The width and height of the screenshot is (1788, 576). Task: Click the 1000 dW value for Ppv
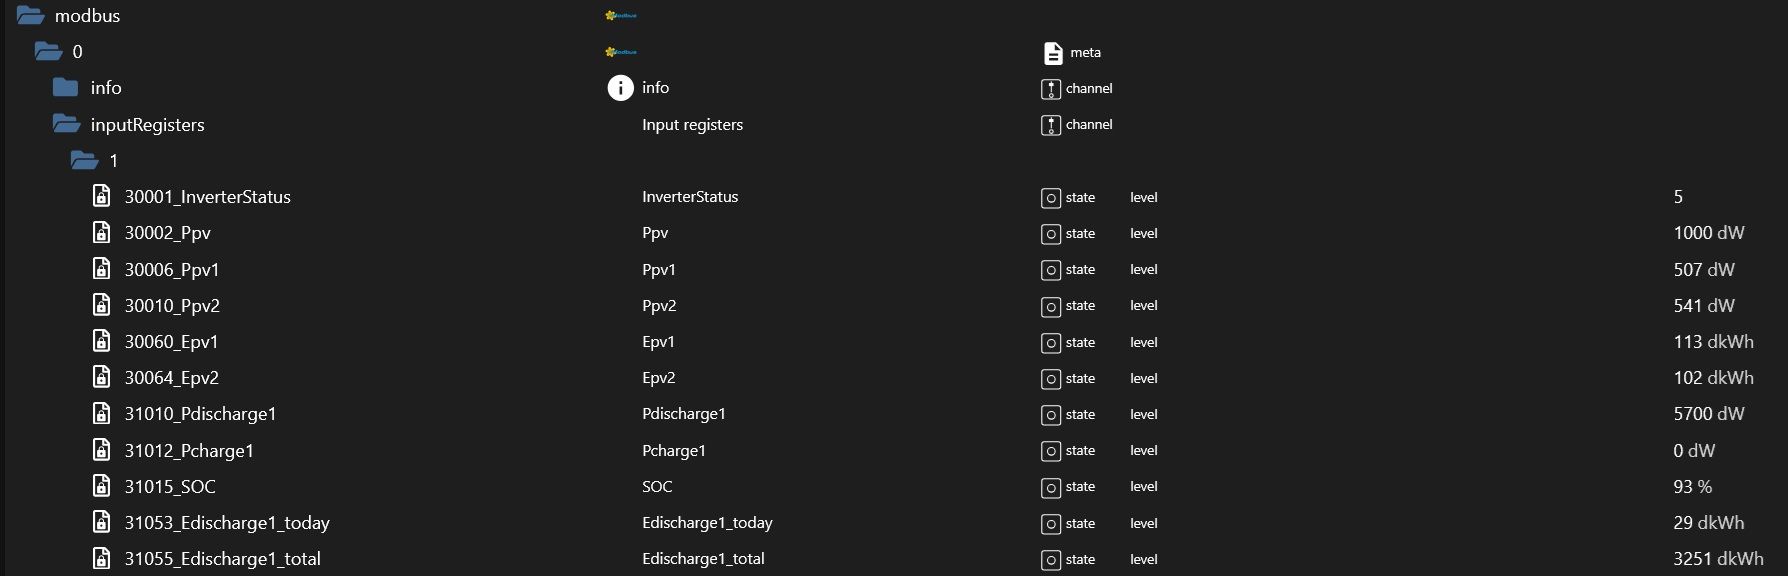pyautogui.click(x=1709, y=233)
